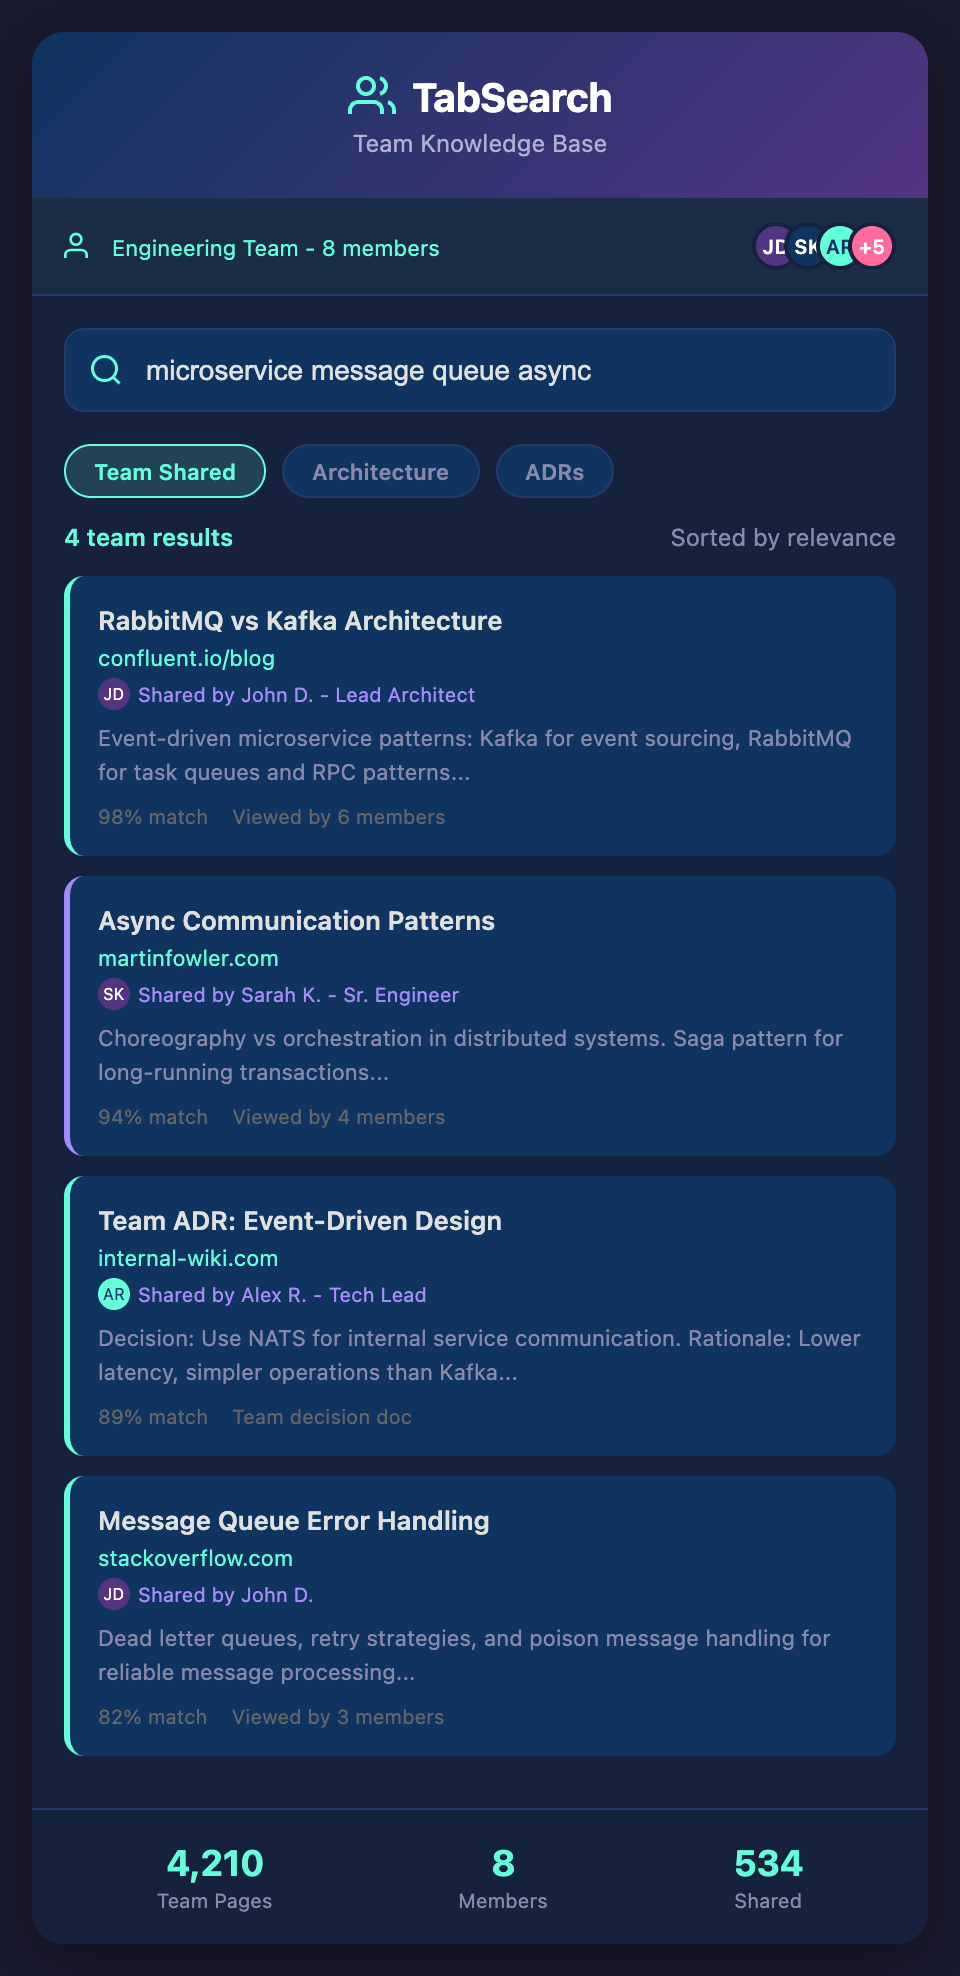Toggle the Team Shared filter chip
Image resolution: width=960 pixels, height=1976 pixels.
(165, 471)
